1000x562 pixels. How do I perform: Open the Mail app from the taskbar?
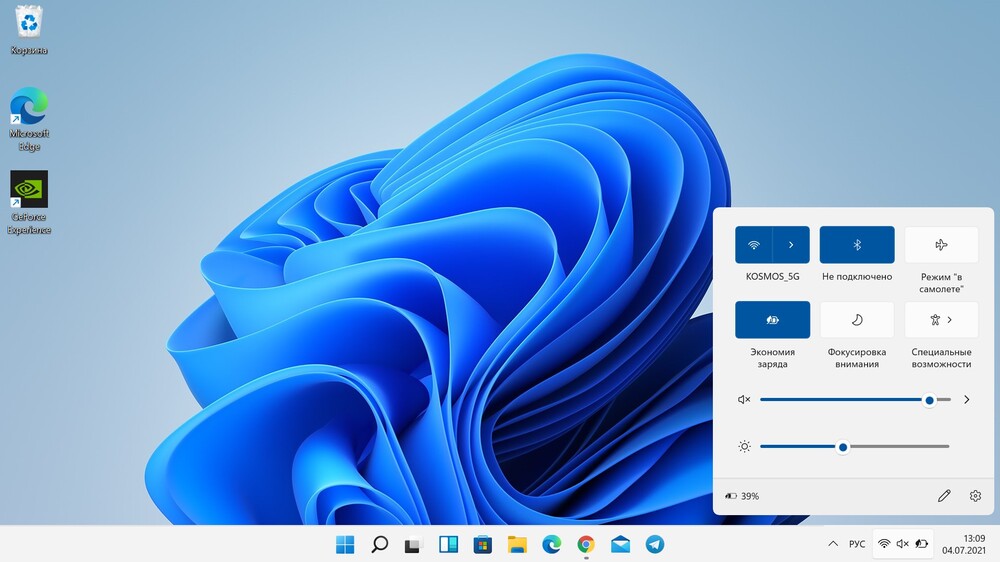pyautogui.click(x=621, y=544)
